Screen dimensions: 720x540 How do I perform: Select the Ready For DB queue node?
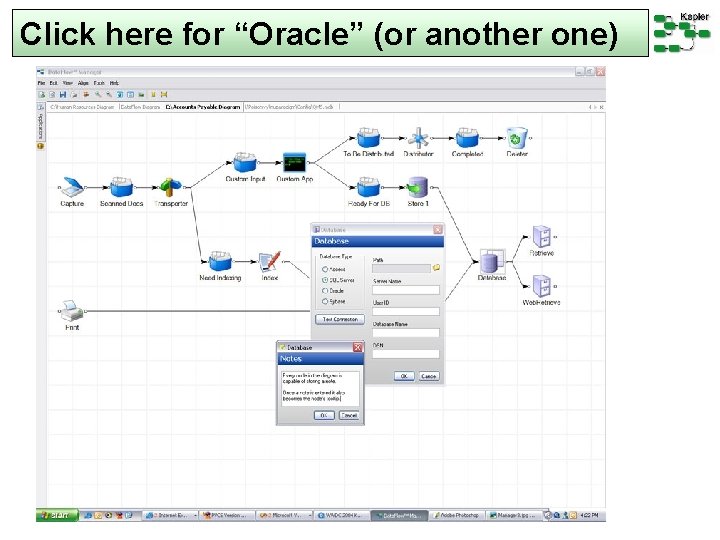pos(368,187)
